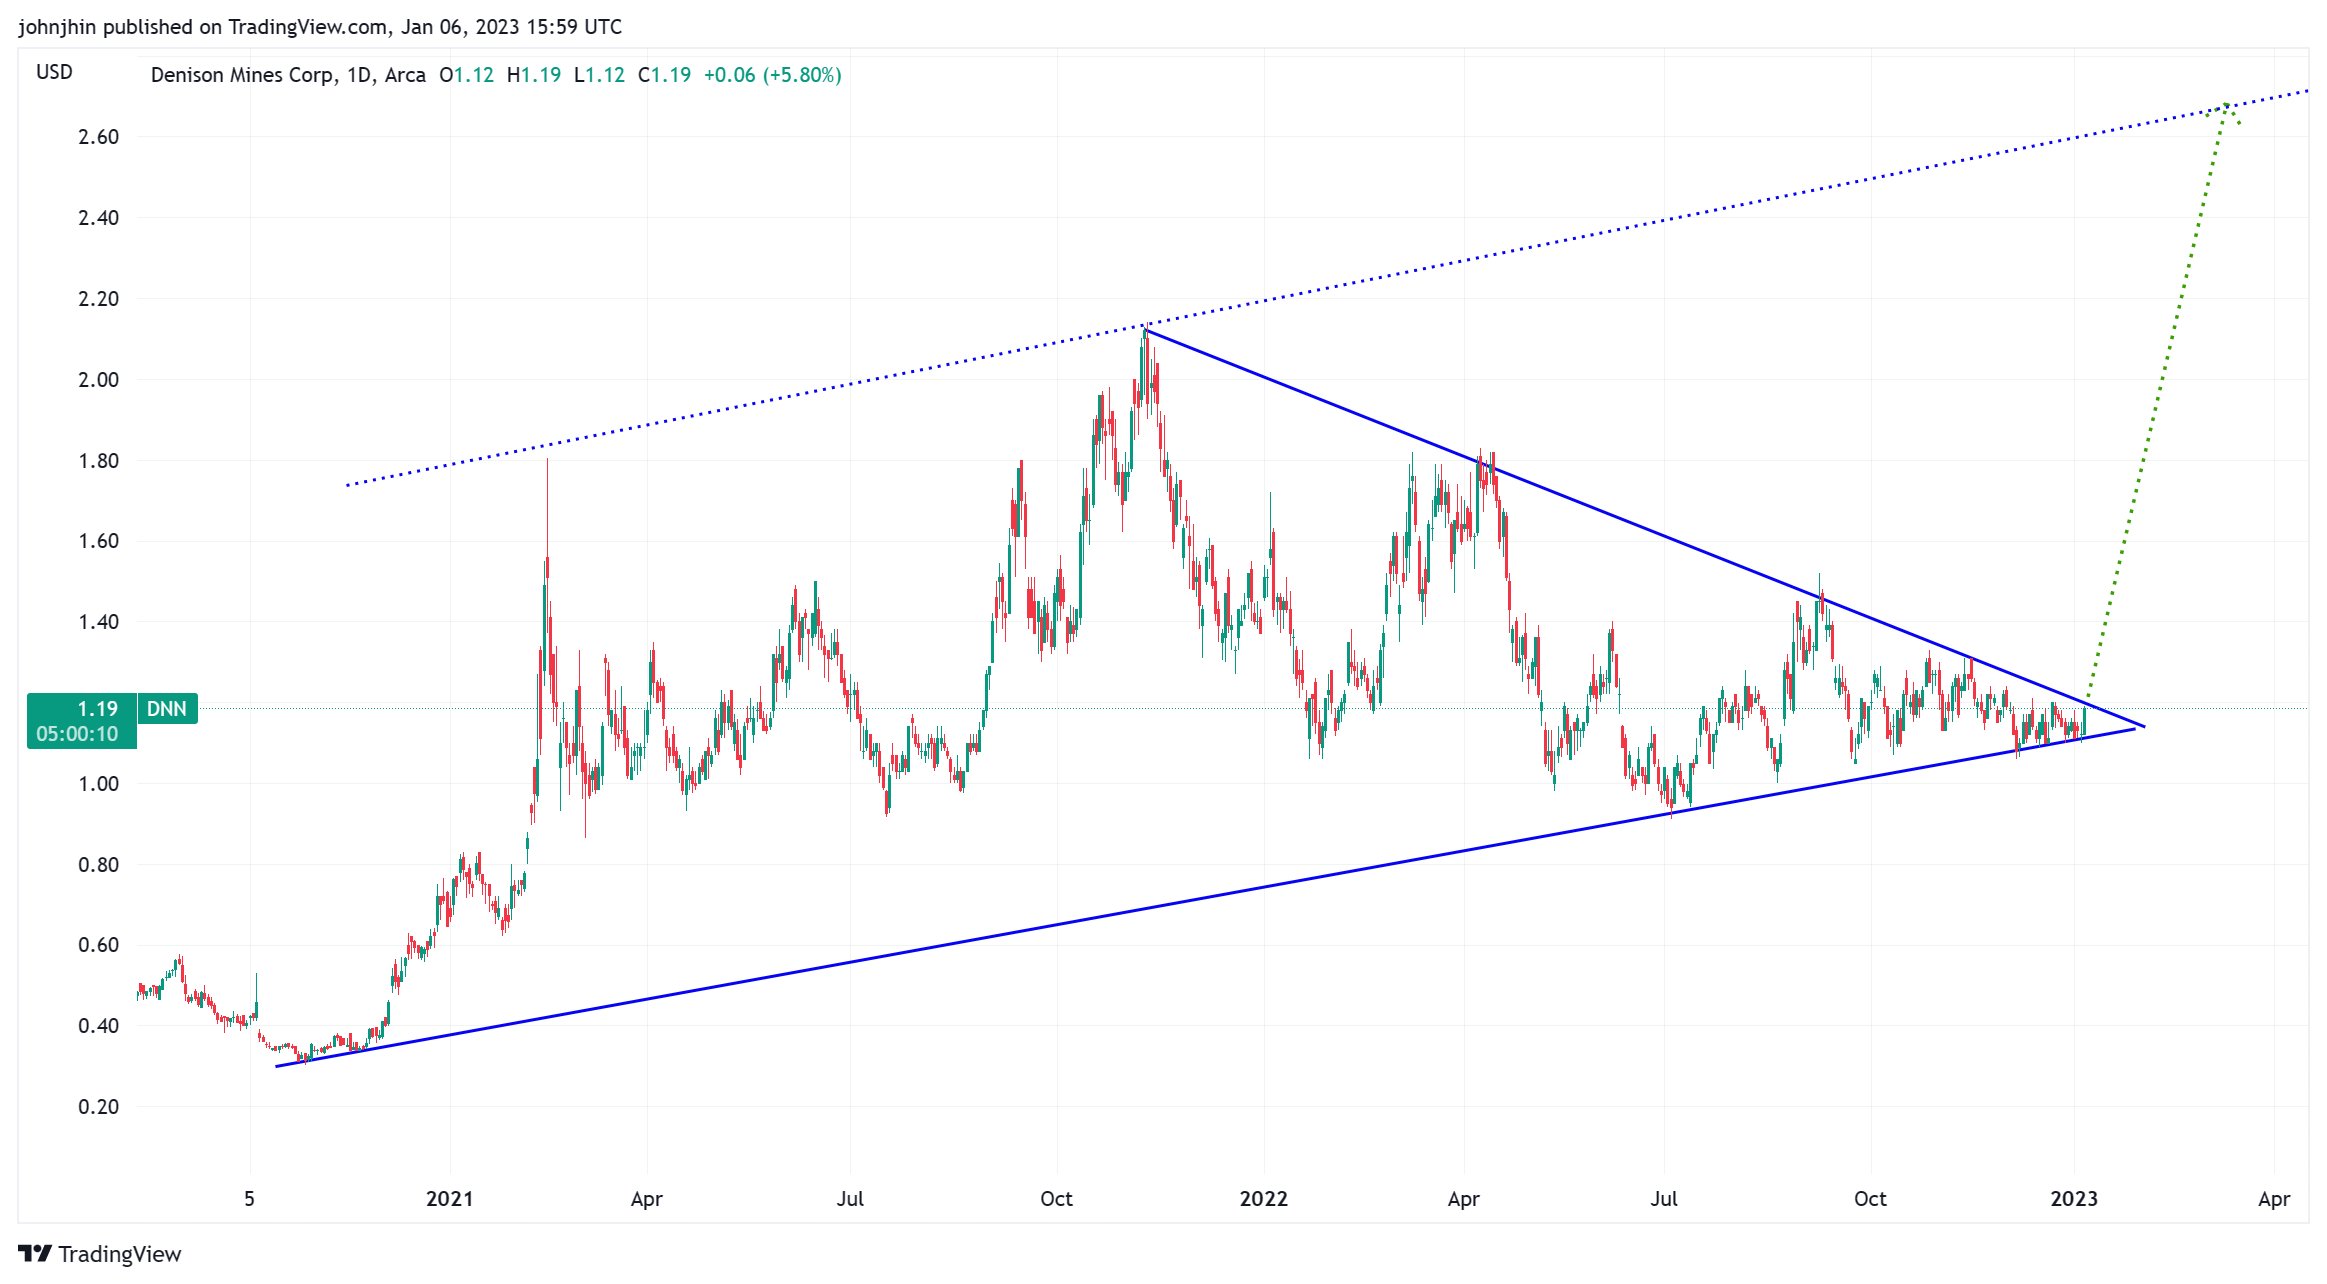The width and height of the screenshot is (2327, 1284).
Task: Click the countdown timer 05:00:10
Action: click(77, 734)
